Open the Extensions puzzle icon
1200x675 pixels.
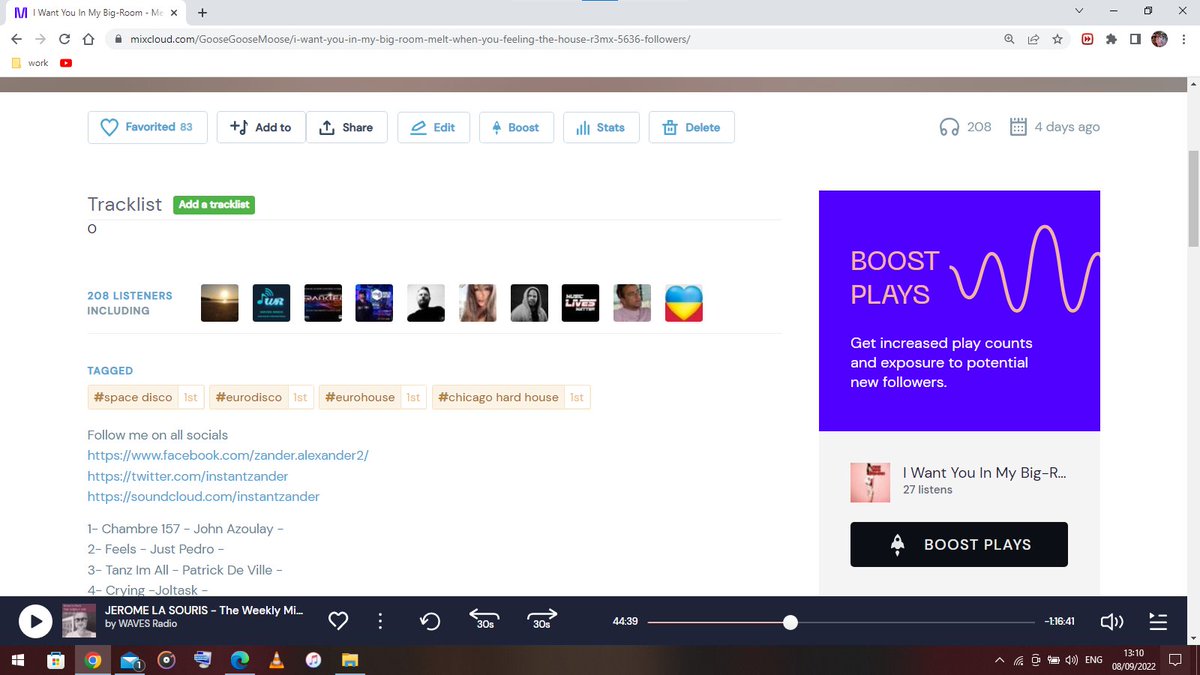1111,39
